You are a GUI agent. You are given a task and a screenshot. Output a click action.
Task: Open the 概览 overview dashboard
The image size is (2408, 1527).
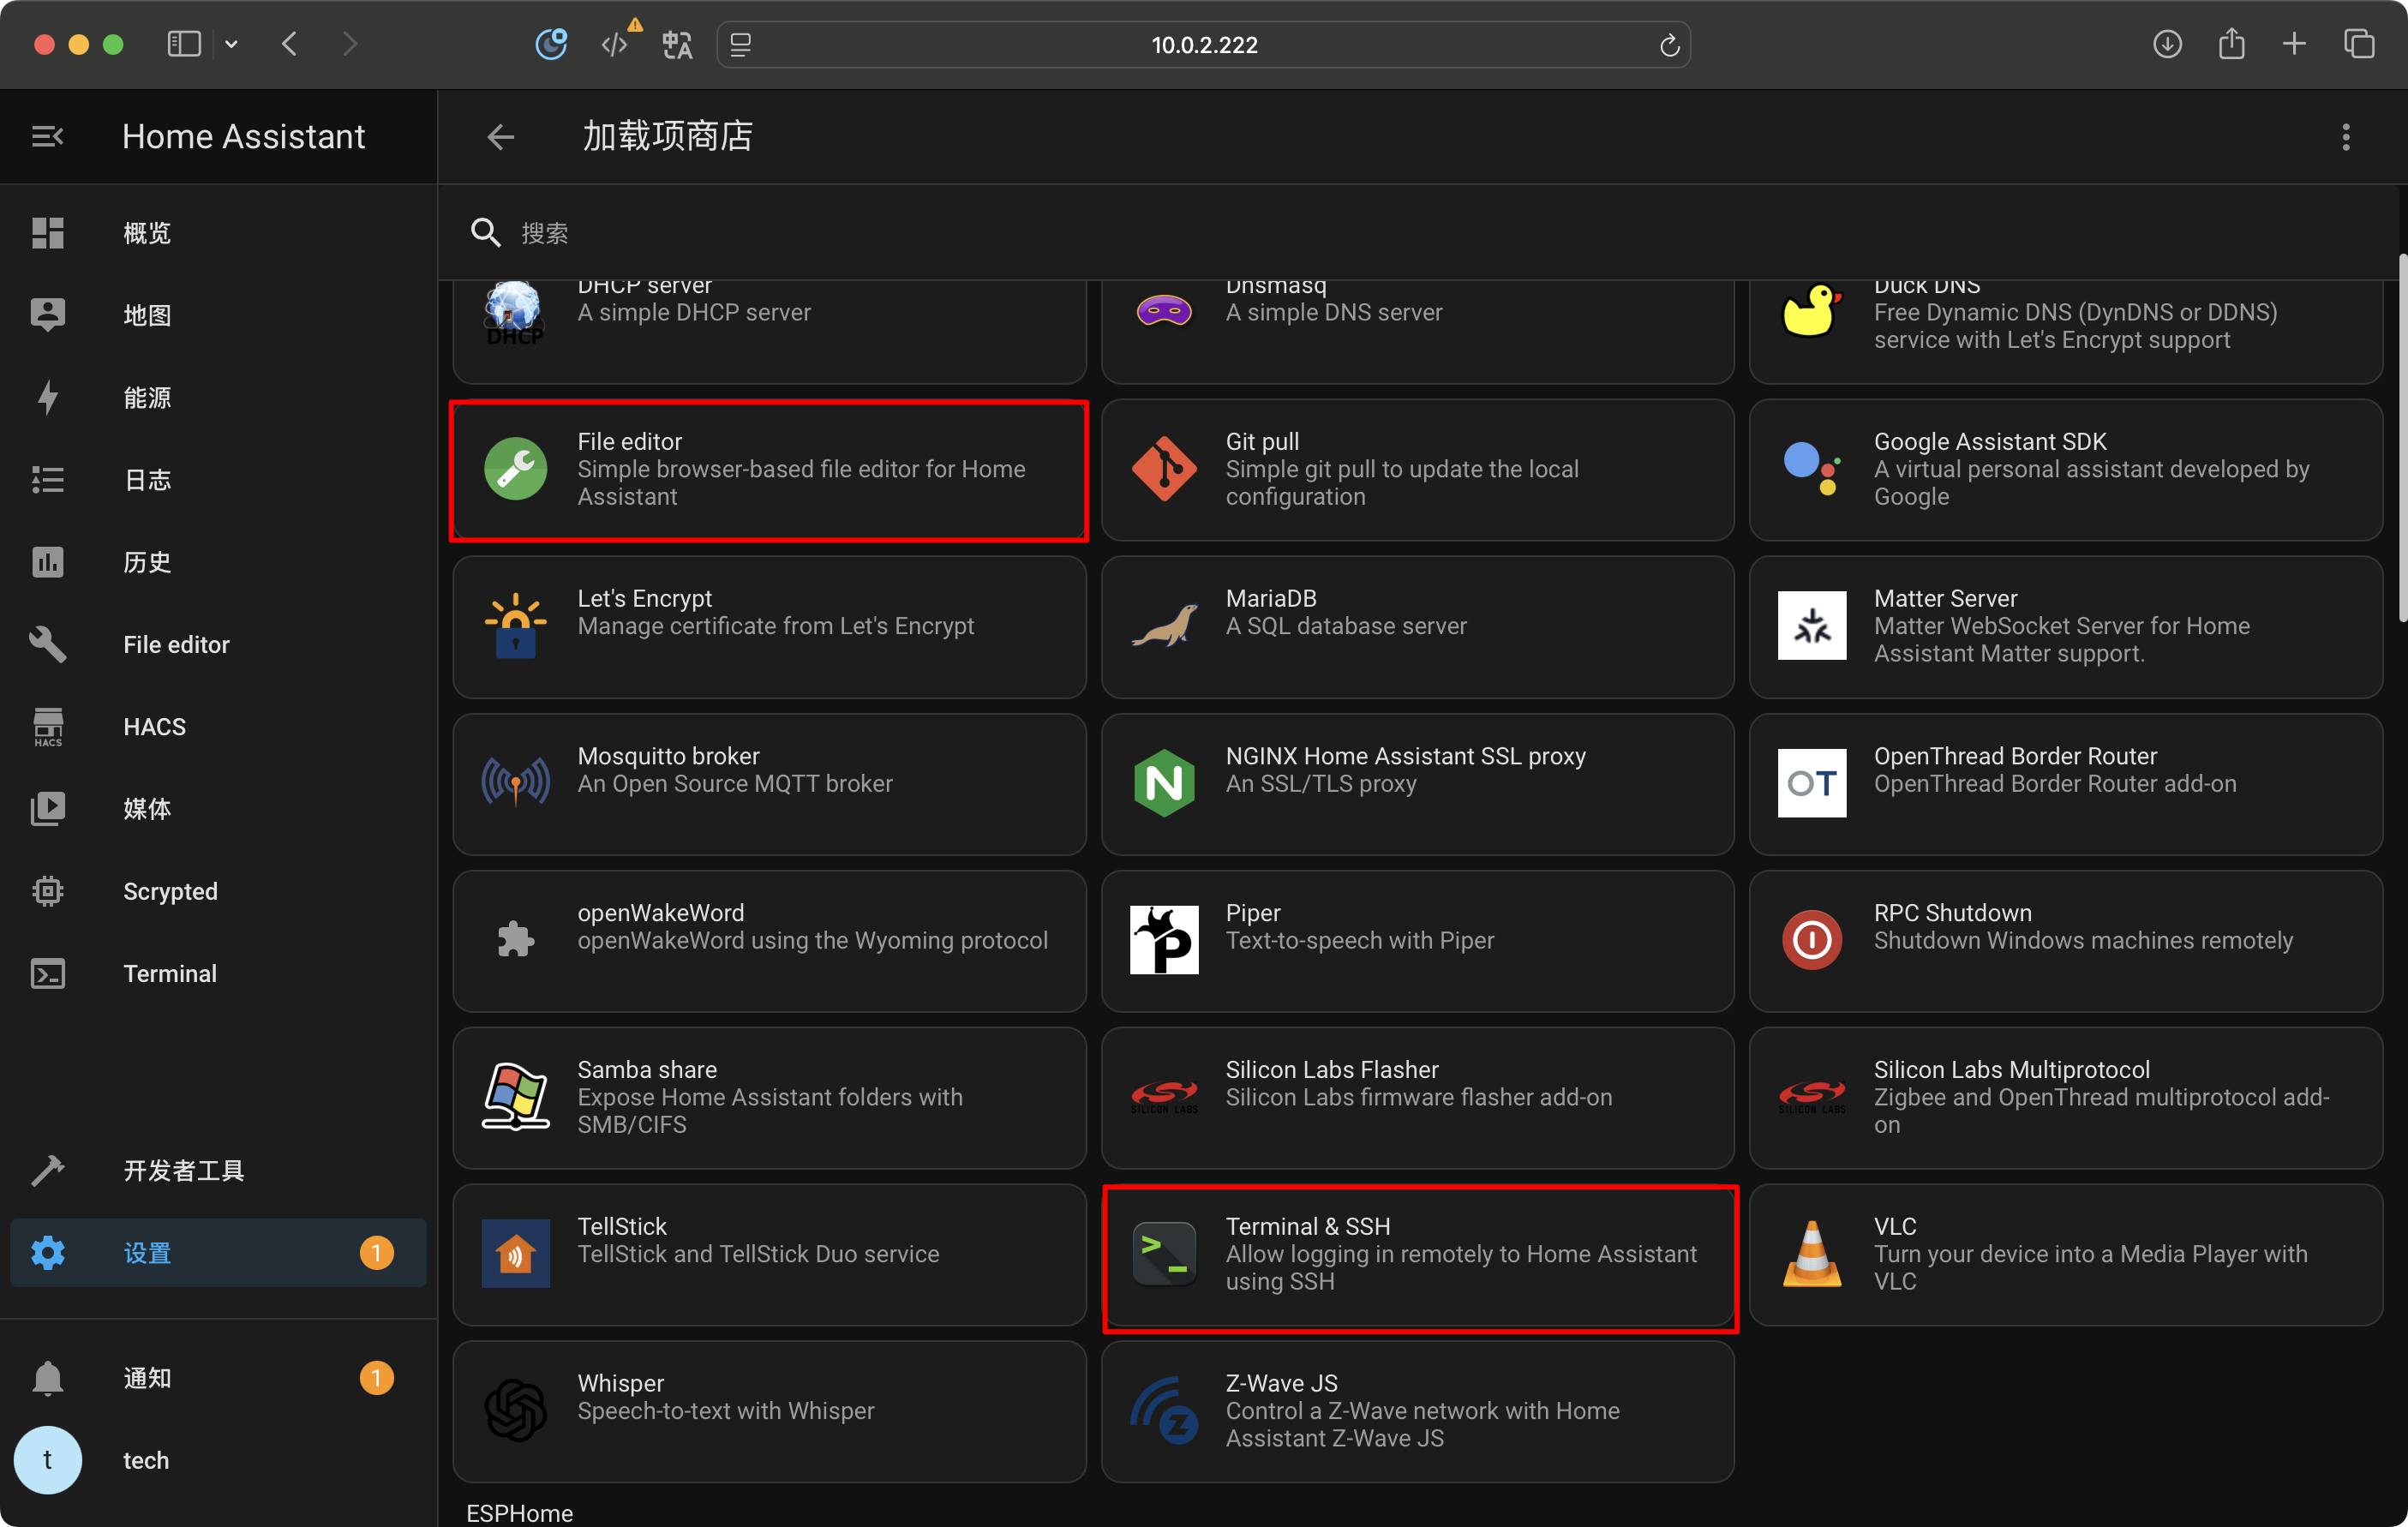218,233
